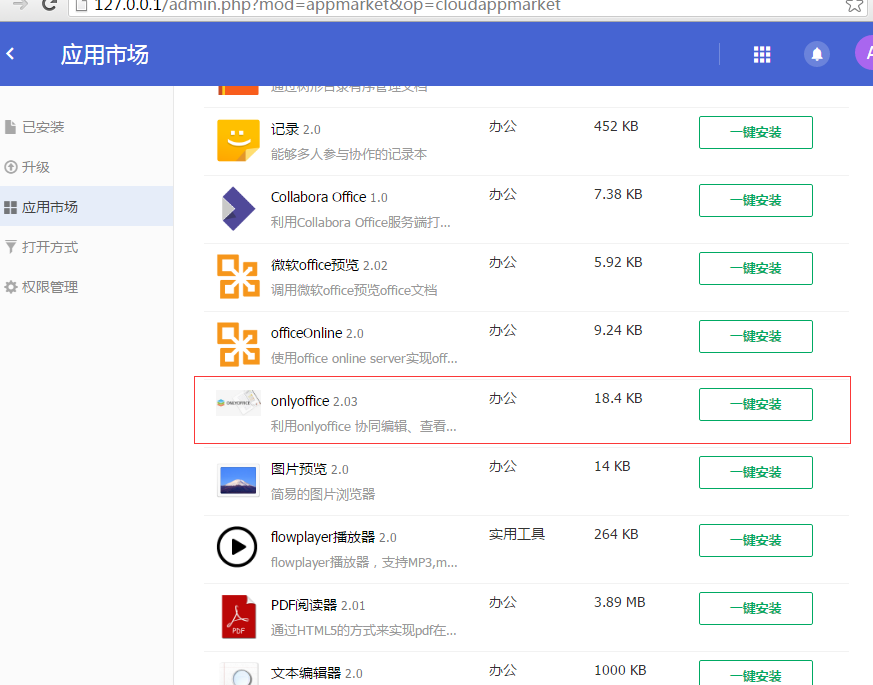Viewport: 873px width, 685px height.
Task: Click description 调用微软office预览office文档
Action: tap(354, 290)
